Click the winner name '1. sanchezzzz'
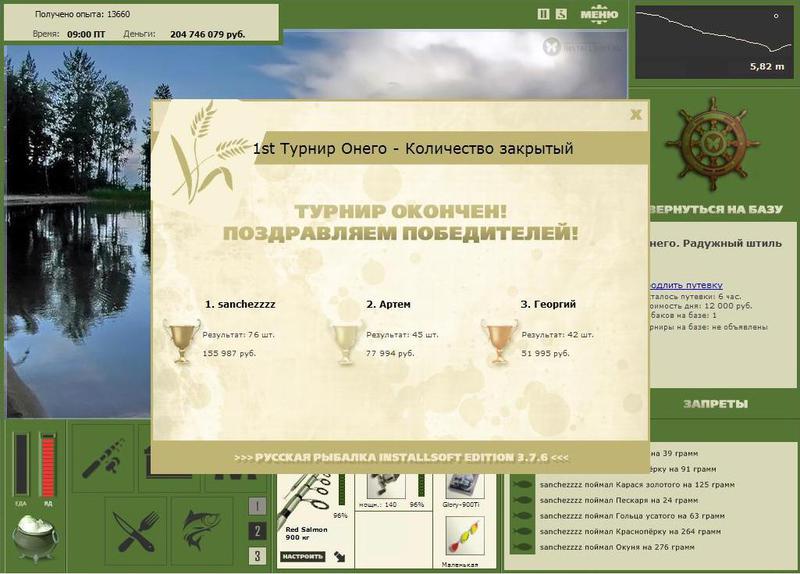Image resolution: width=800 pixels, height=574 pixels. click(240, 304)
